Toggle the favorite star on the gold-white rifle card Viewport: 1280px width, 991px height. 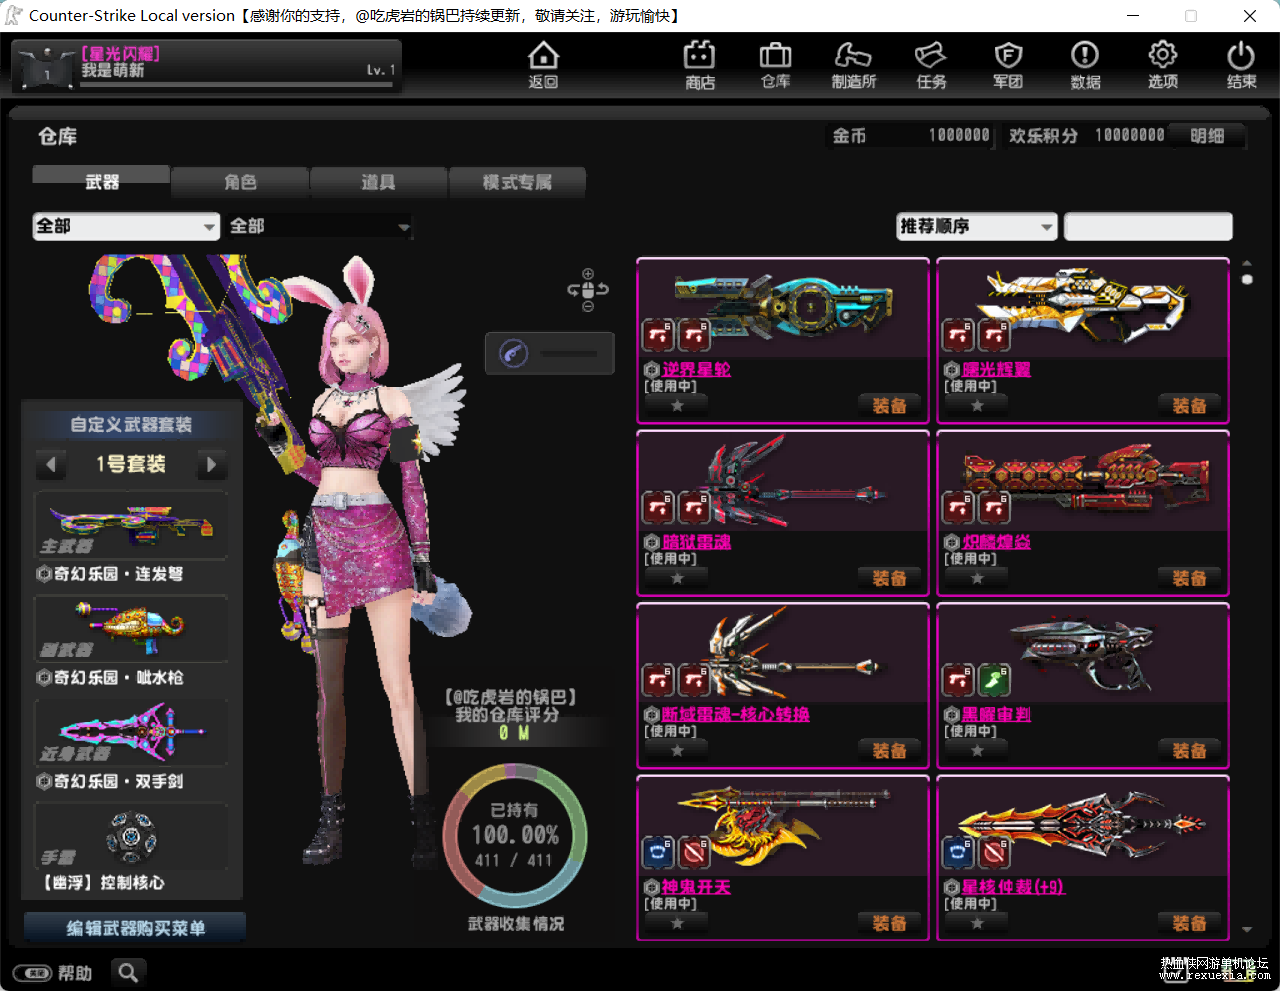[x=977, y=406]
